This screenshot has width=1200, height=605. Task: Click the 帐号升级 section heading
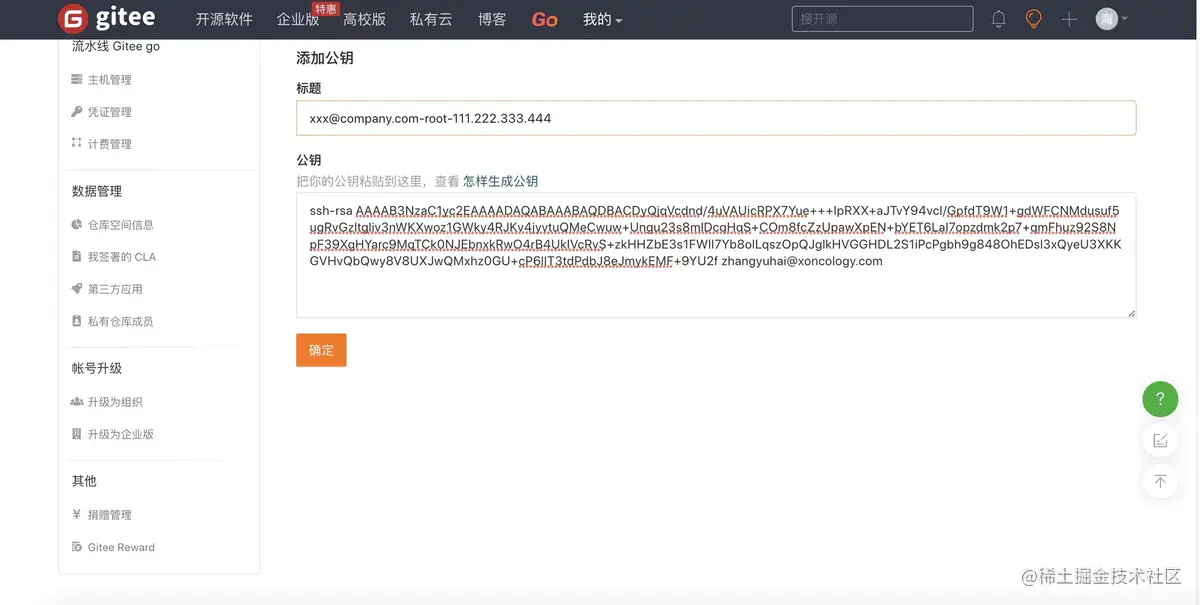[x=97, y=368]
